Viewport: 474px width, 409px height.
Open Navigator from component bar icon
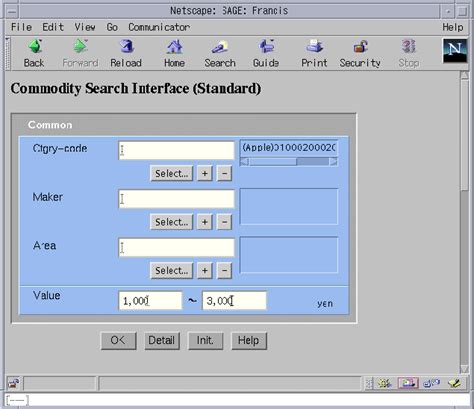[x=384, y=384]
